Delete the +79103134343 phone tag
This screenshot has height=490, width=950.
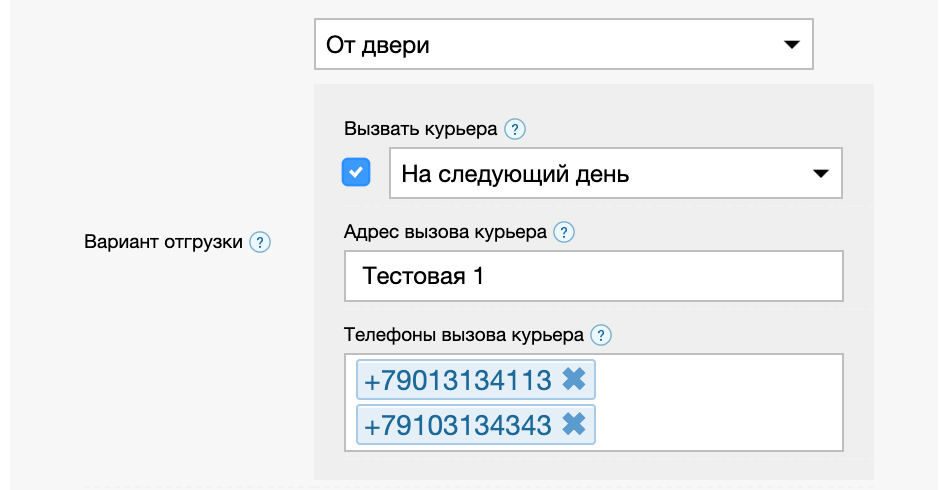tap(573, 425)
